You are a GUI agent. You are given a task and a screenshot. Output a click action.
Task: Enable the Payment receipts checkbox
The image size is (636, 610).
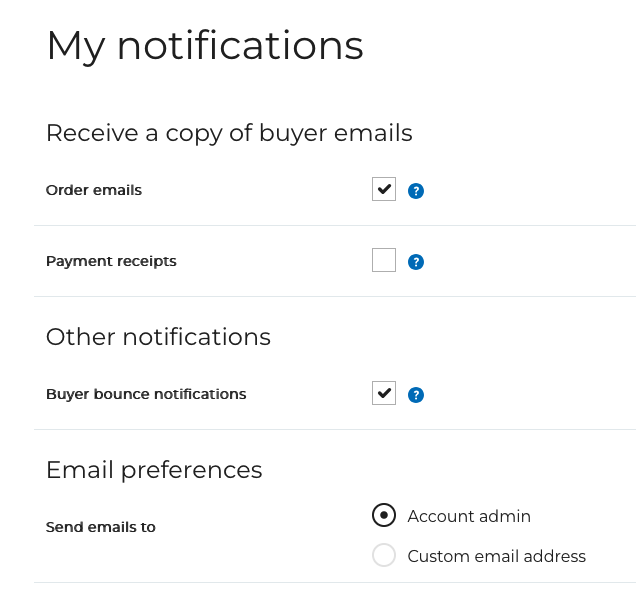(x=384, y=260)
